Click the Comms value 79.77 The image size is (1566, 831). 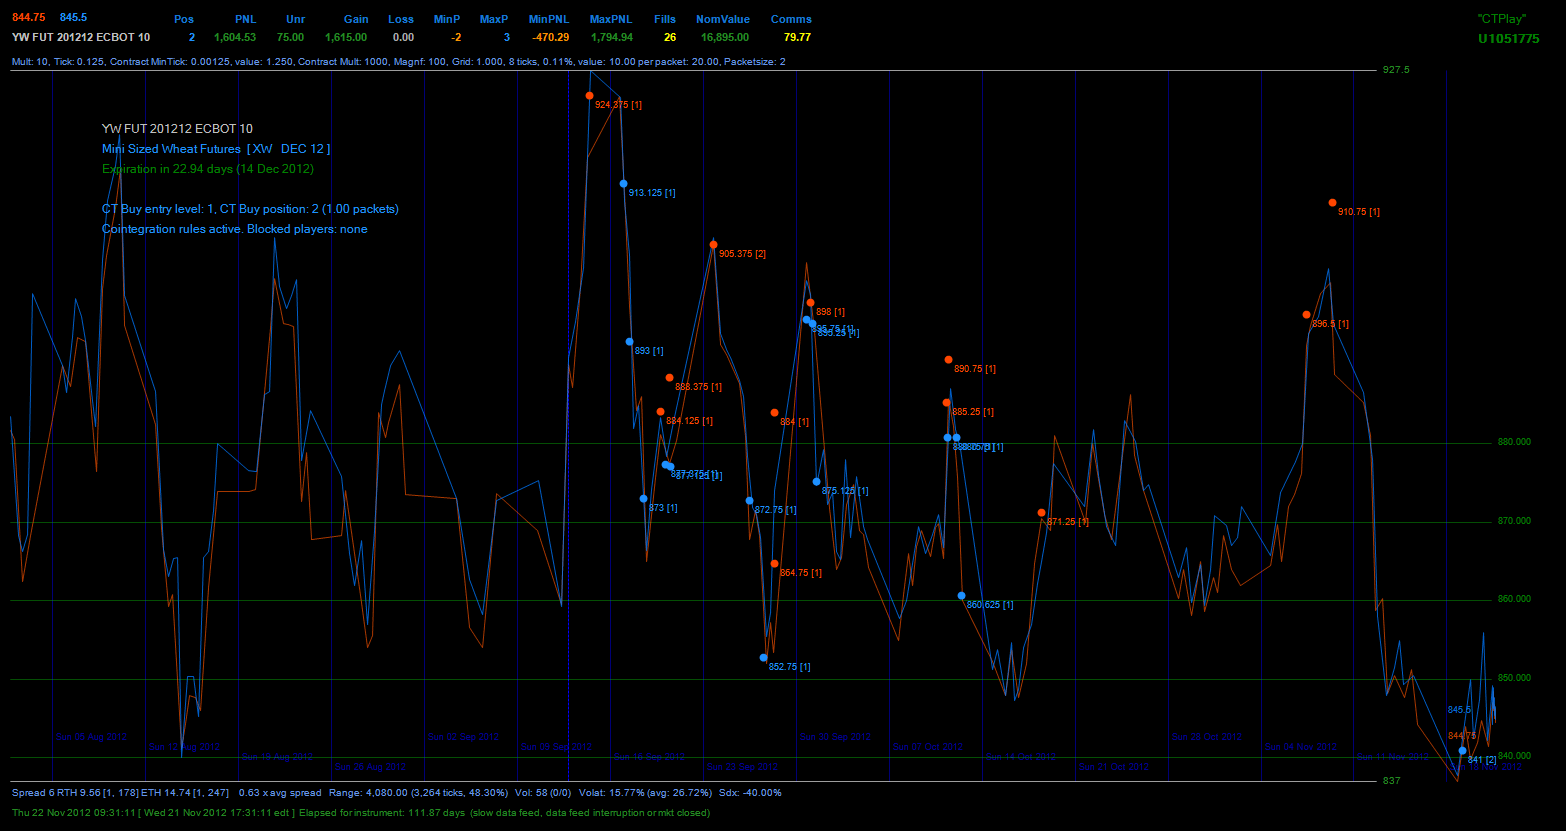(x=798, y=37)
